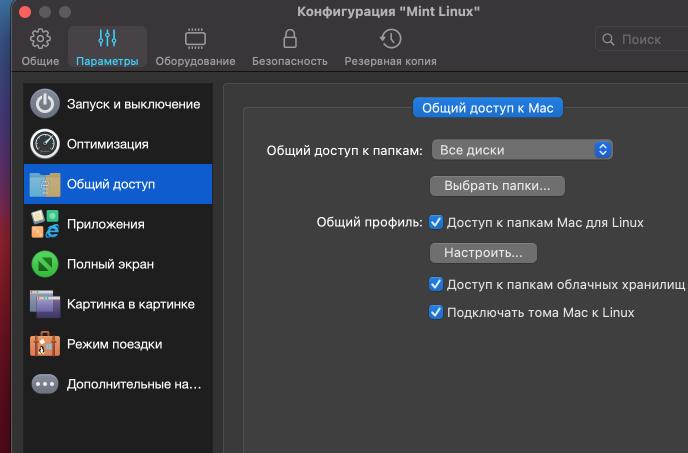Toggle Подключать тома Mac к Linux checkbox
This screenshot has width=688, height=453.
pyautogui.click(x=436, y=312)
